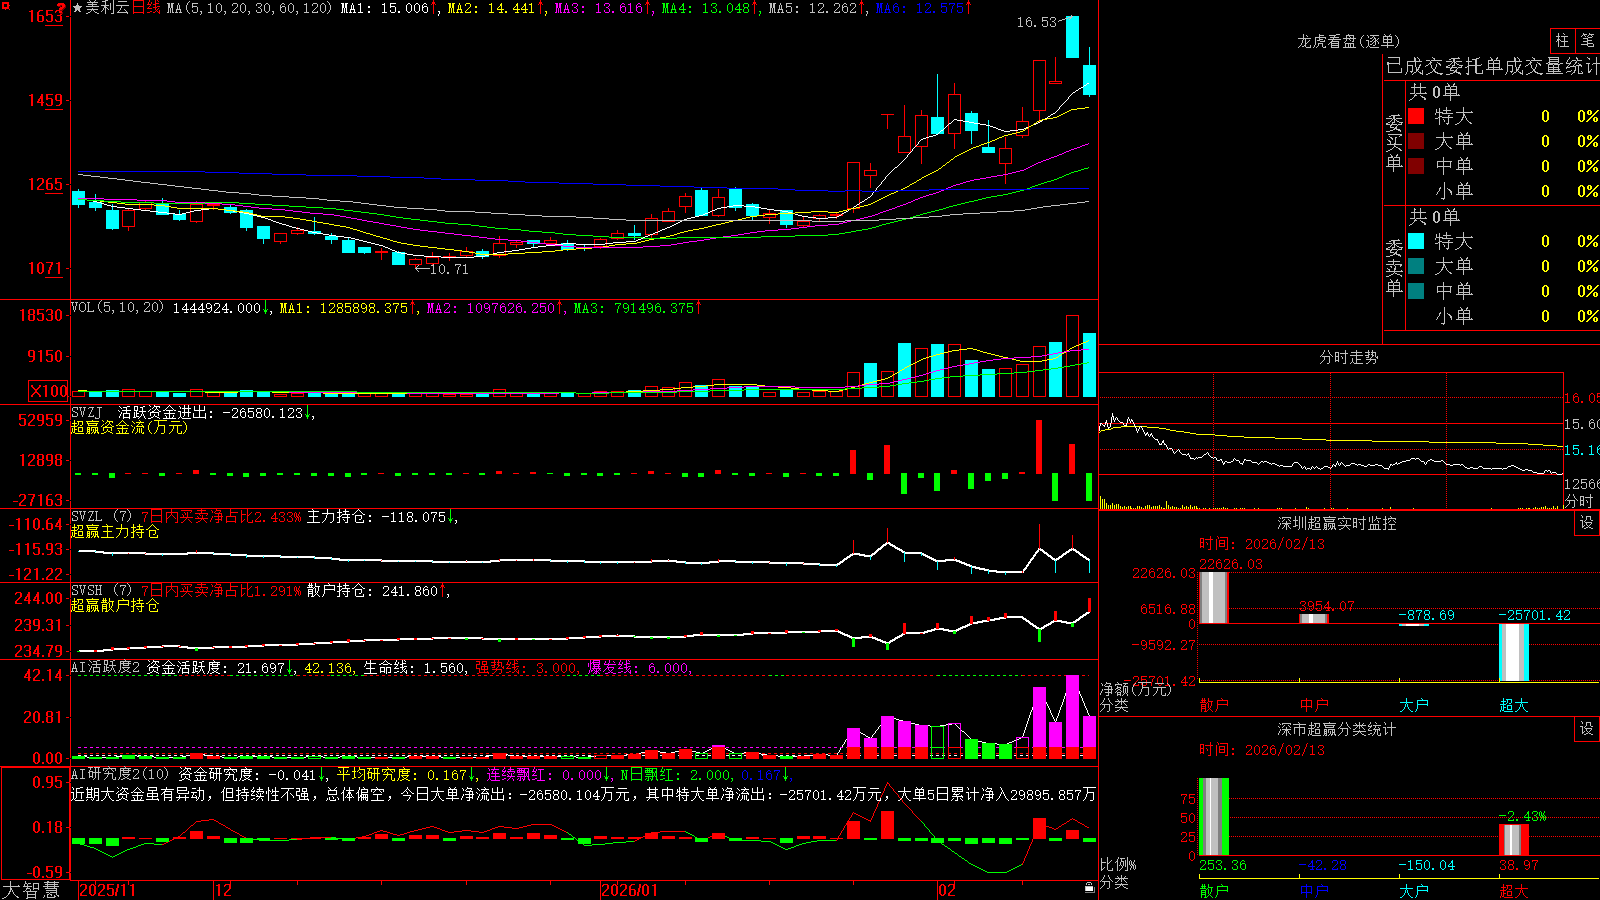Click the 小单 row under 委买单
Viewport: 1600px width, 900px height.
pyautogui.click(x=1503, y=191)
